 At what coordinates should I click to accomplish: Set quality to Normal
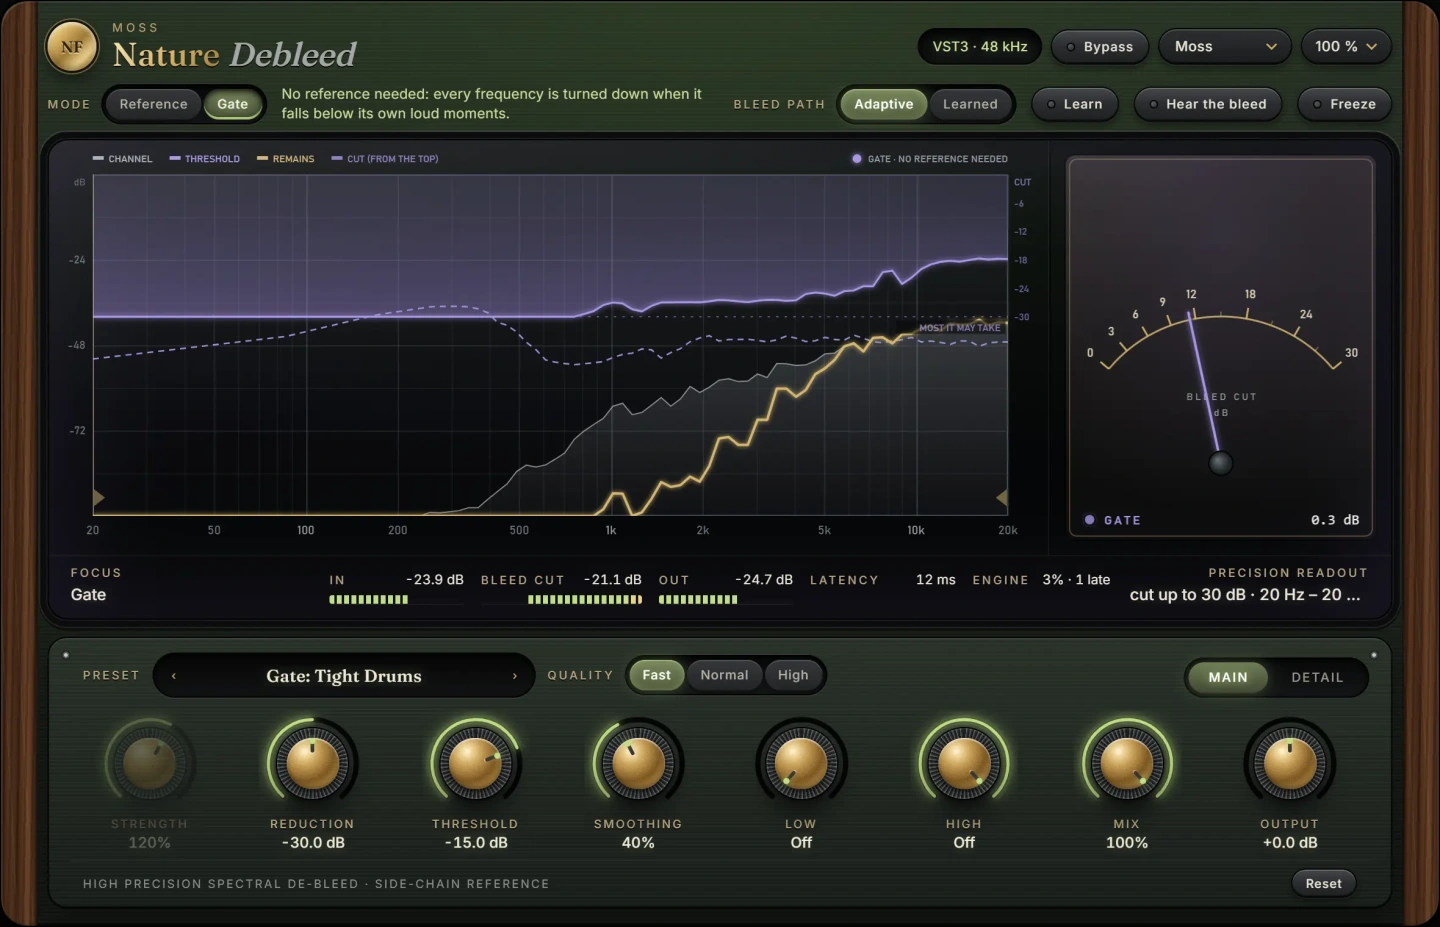click(x=724, y=675)
